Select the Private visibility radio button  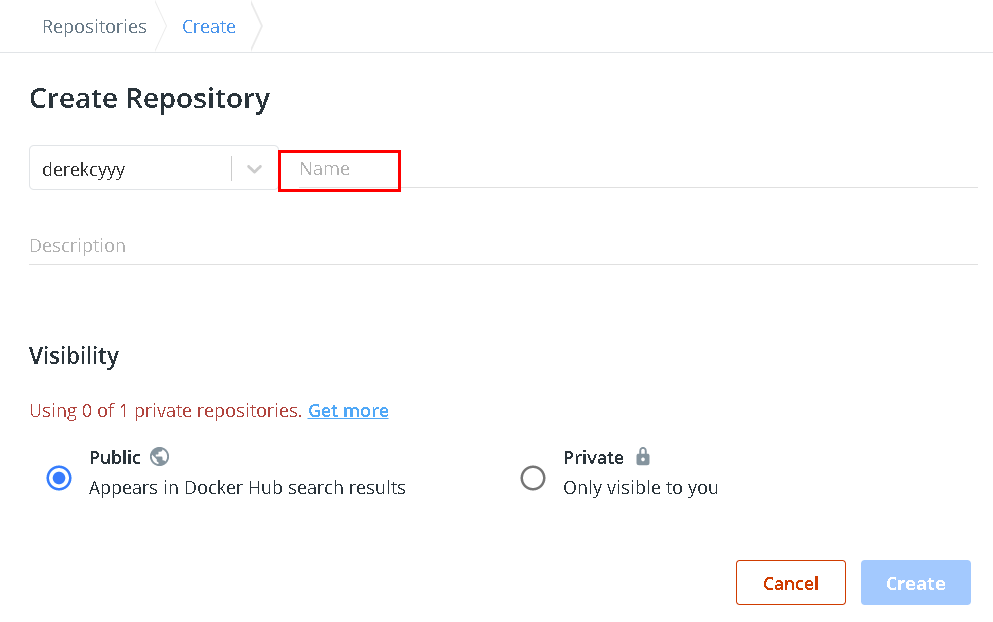click(x=533, y=478)
